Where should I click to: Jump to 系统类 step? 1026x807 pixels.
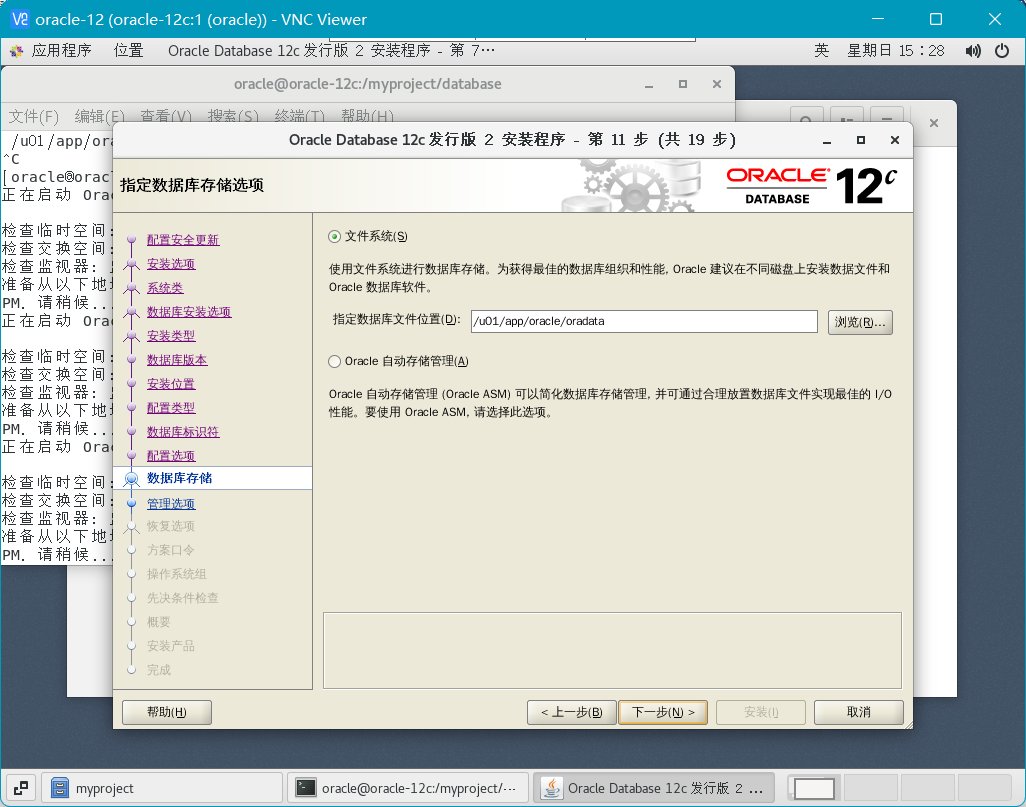(165, 288)
